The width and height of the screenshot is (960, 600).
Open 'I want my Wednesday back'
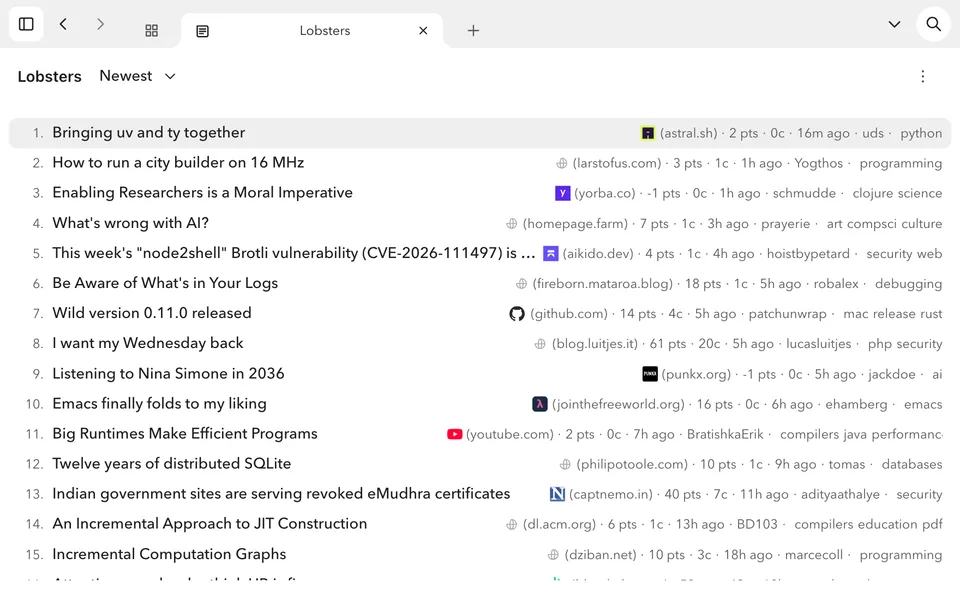148,343
